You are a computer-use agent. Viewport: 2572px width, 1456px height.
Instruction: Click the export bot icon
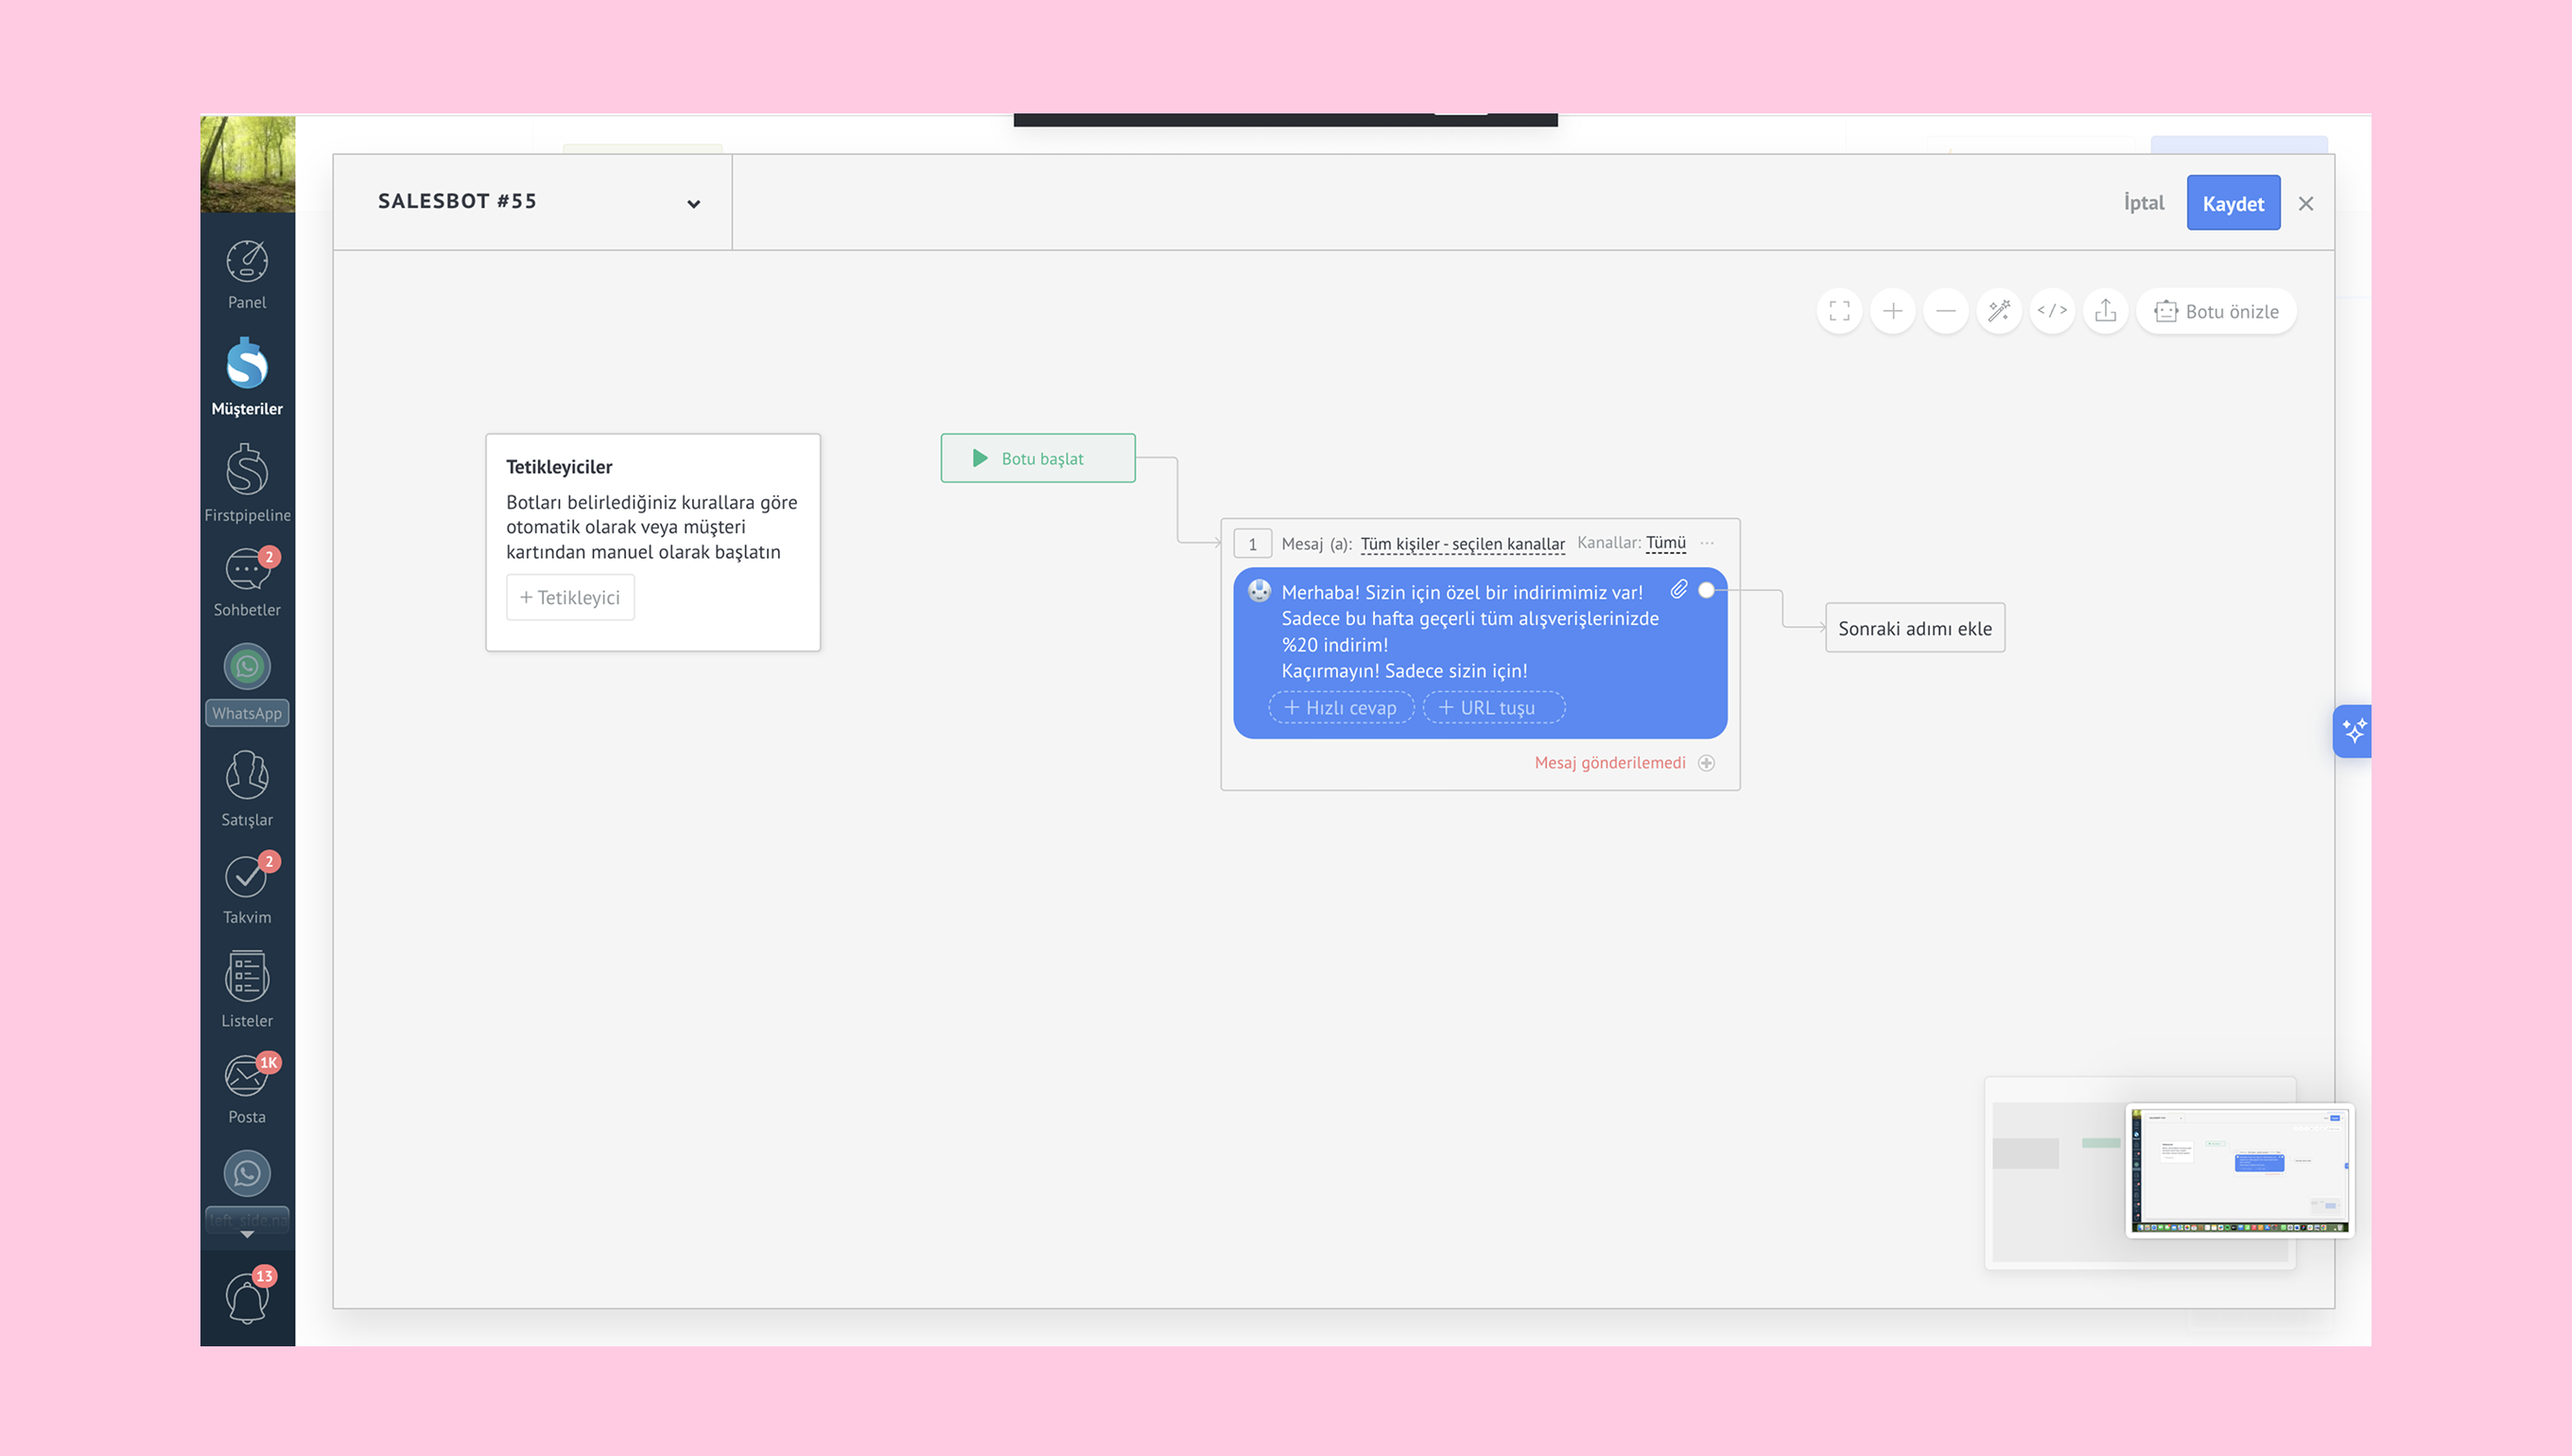[x=2105, y=311]
